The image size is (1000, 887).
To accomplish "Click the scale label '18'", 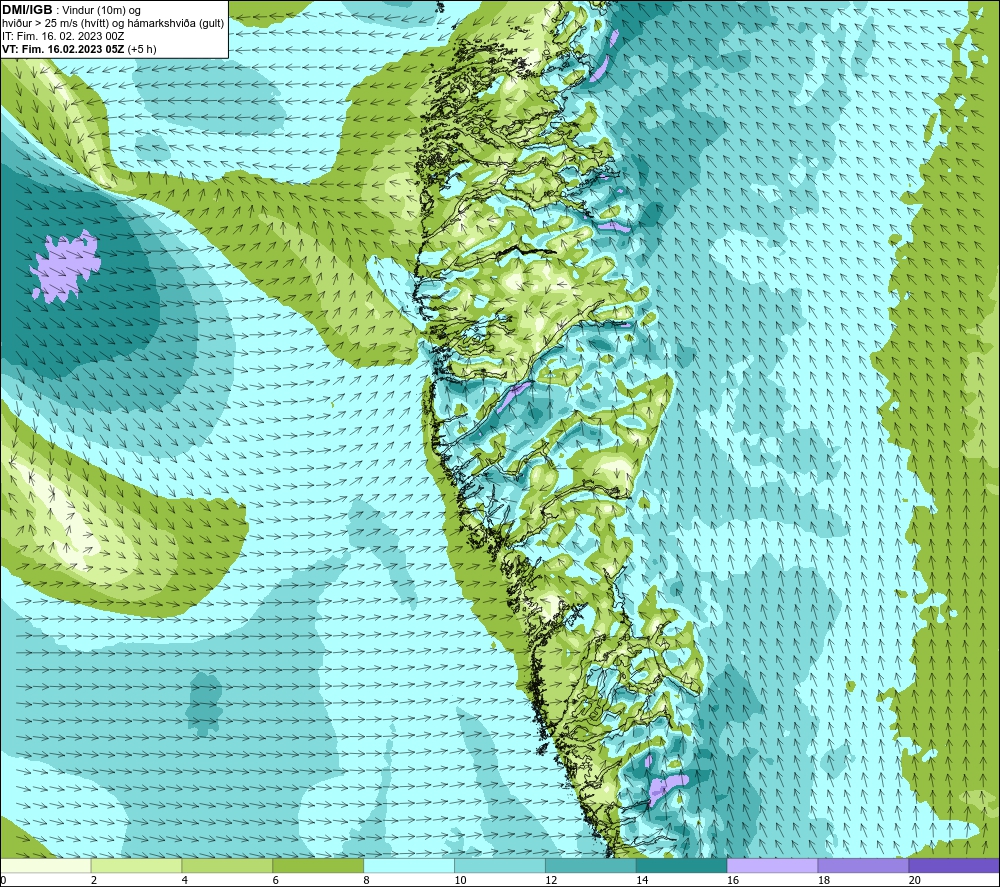I will click(x=824, y=880).
